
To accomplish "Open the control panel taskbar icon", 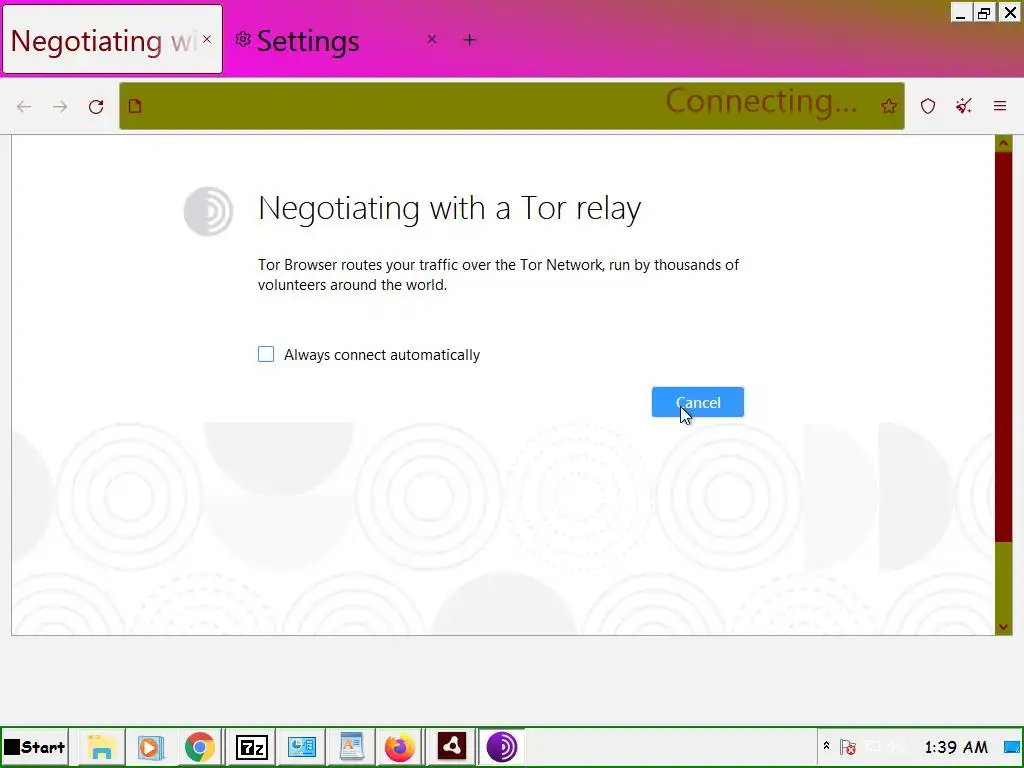I will 302,747.
